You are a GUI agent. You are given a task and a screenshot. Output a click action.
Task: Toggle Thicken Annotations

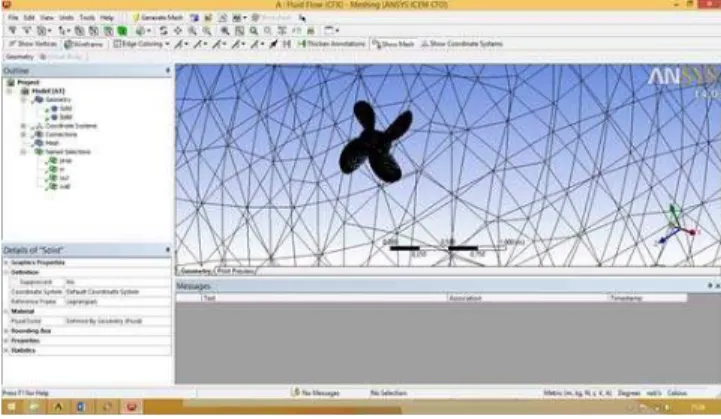[x=332, y=44]
